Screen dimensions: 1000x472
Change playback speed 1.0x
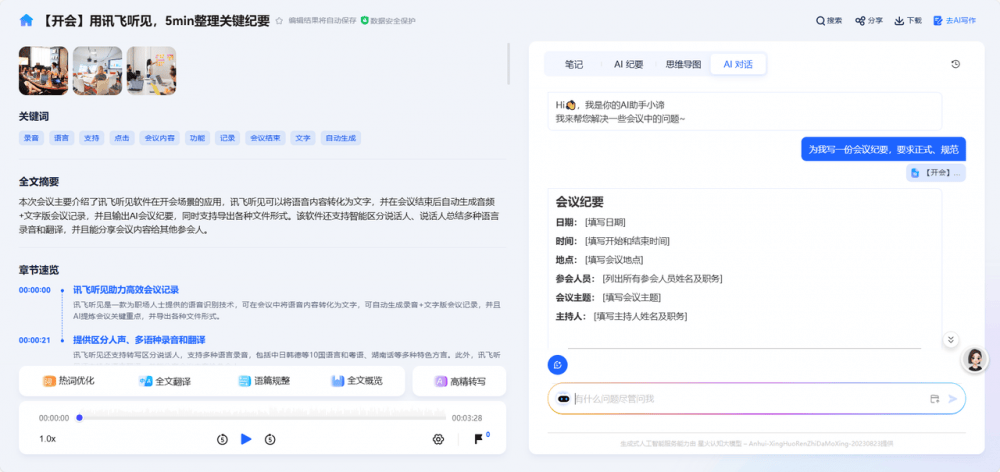[x=48, y=439]
